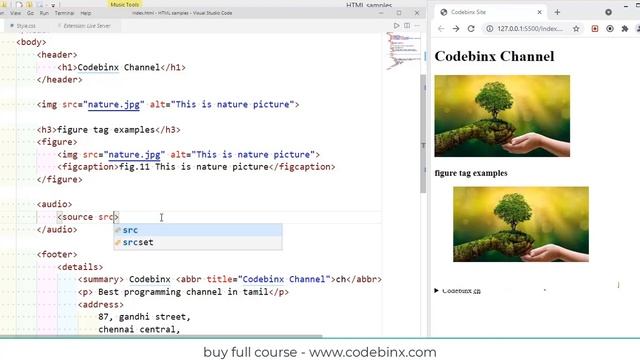Screen dimensions: 640x360
Task: Open the Help menu
Action: point(86,13)
